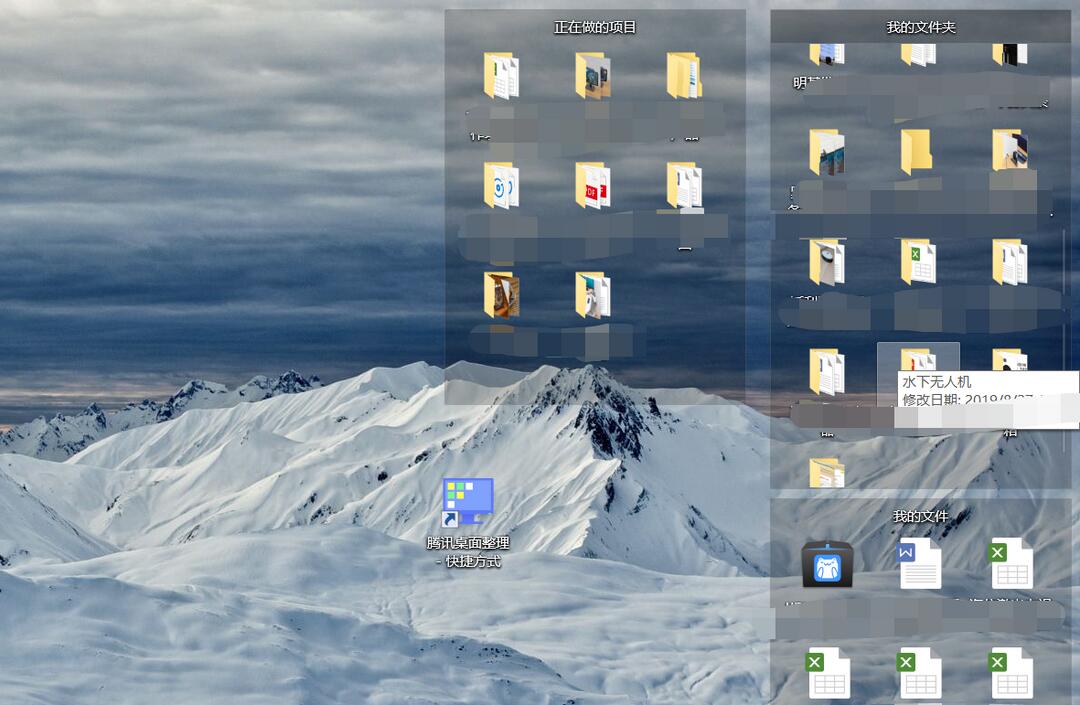
Task: Select the plain empty folder in 我的文件夹
Action: [917, 151]
